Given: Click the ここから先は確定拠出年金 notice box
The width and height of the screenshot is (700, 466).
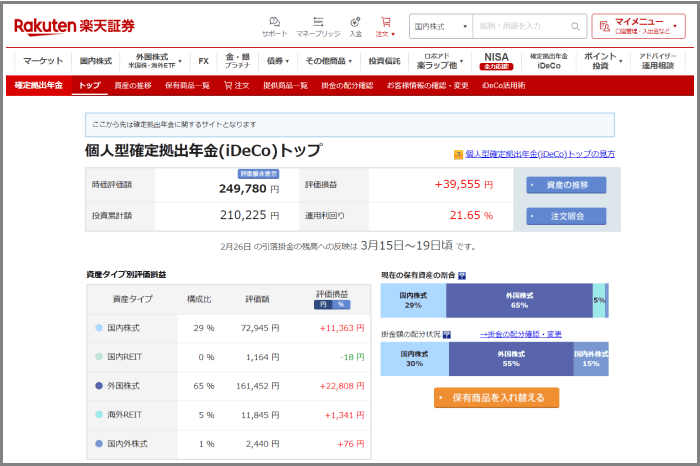Looking at the screenshot, I should [x=350, y=125].
